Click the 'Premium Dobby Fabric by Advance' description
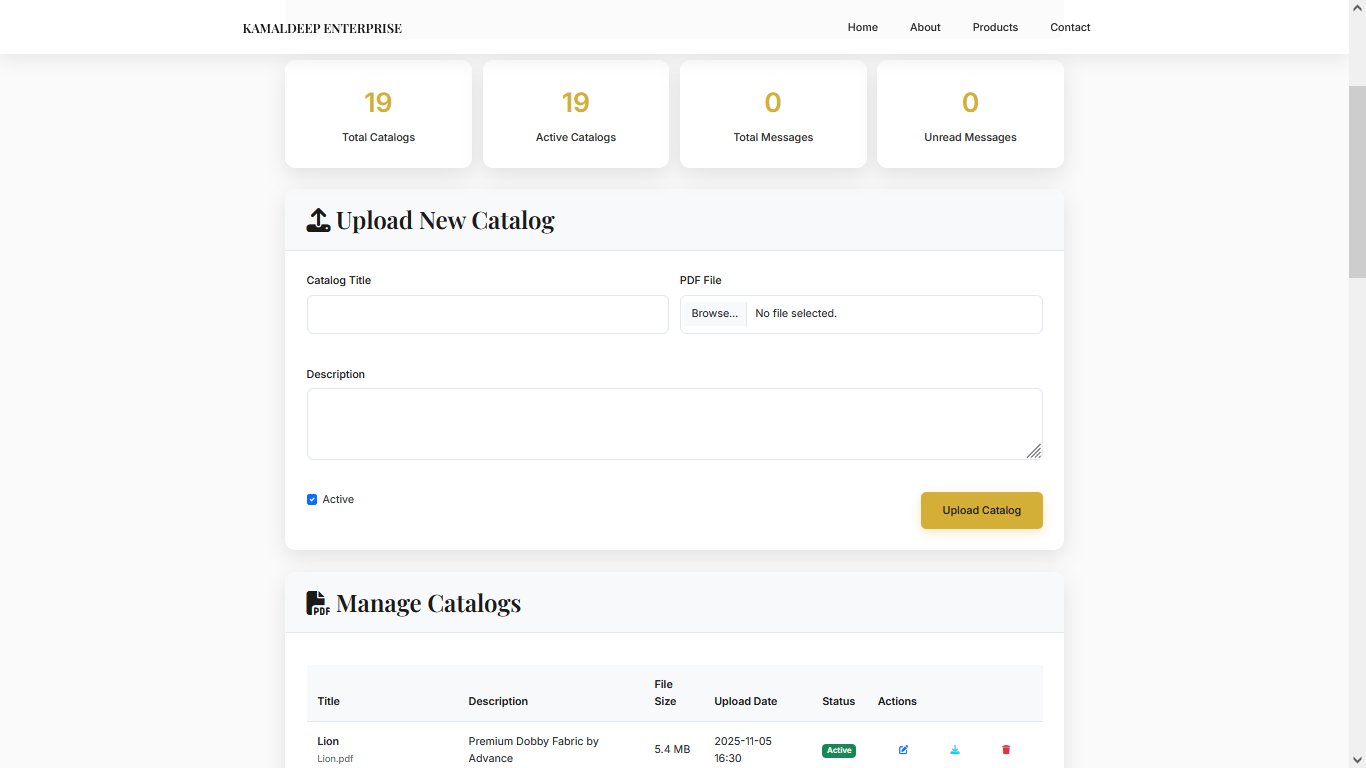Image resolution: width=1366 pixels, height=768 pixels. coord(534,750)
